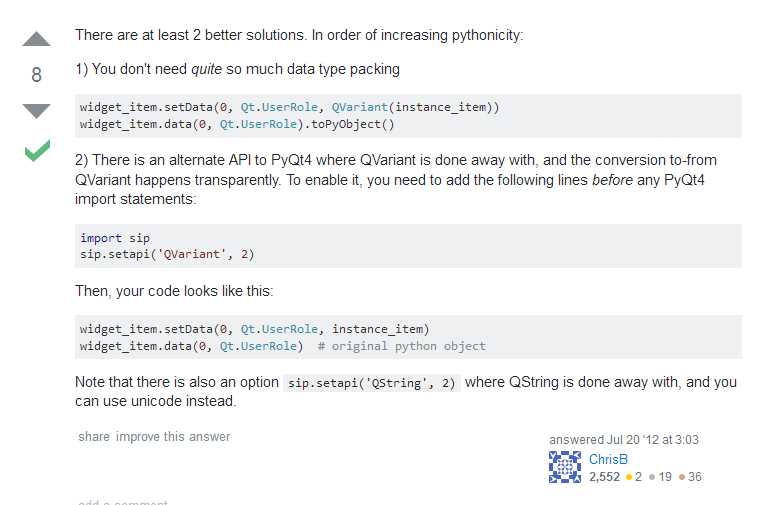Image resolution: width=766 pixels, height=505 pixels.
Task: Click the inline sip.setapi('QString', 2) code
Action: click(371, 383)
